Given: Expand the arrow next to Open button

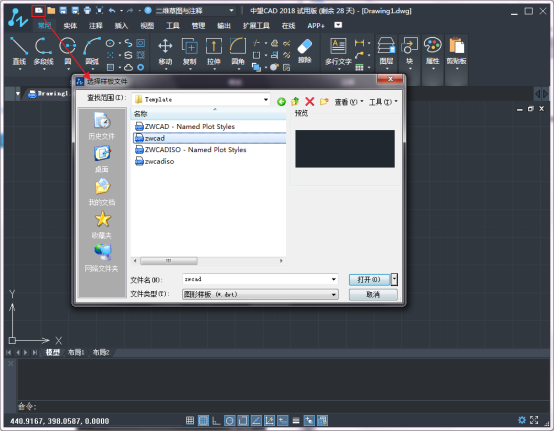Looking at the screenshot, I should (395, 279).
